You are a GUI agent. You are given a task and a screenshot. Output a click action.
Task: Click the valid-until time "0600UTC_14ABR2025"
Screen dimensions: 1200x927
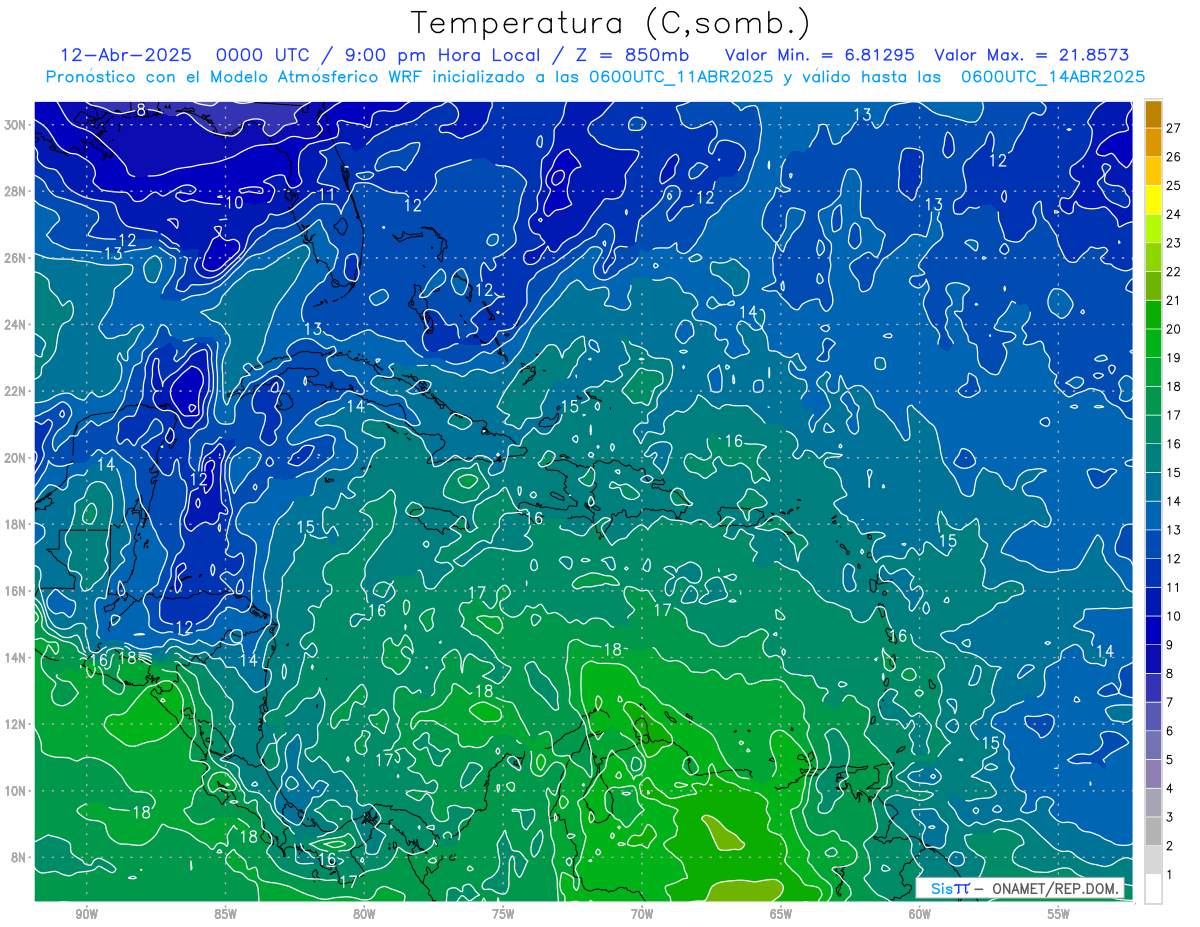pyautogui.click(x=1053, y=76)
